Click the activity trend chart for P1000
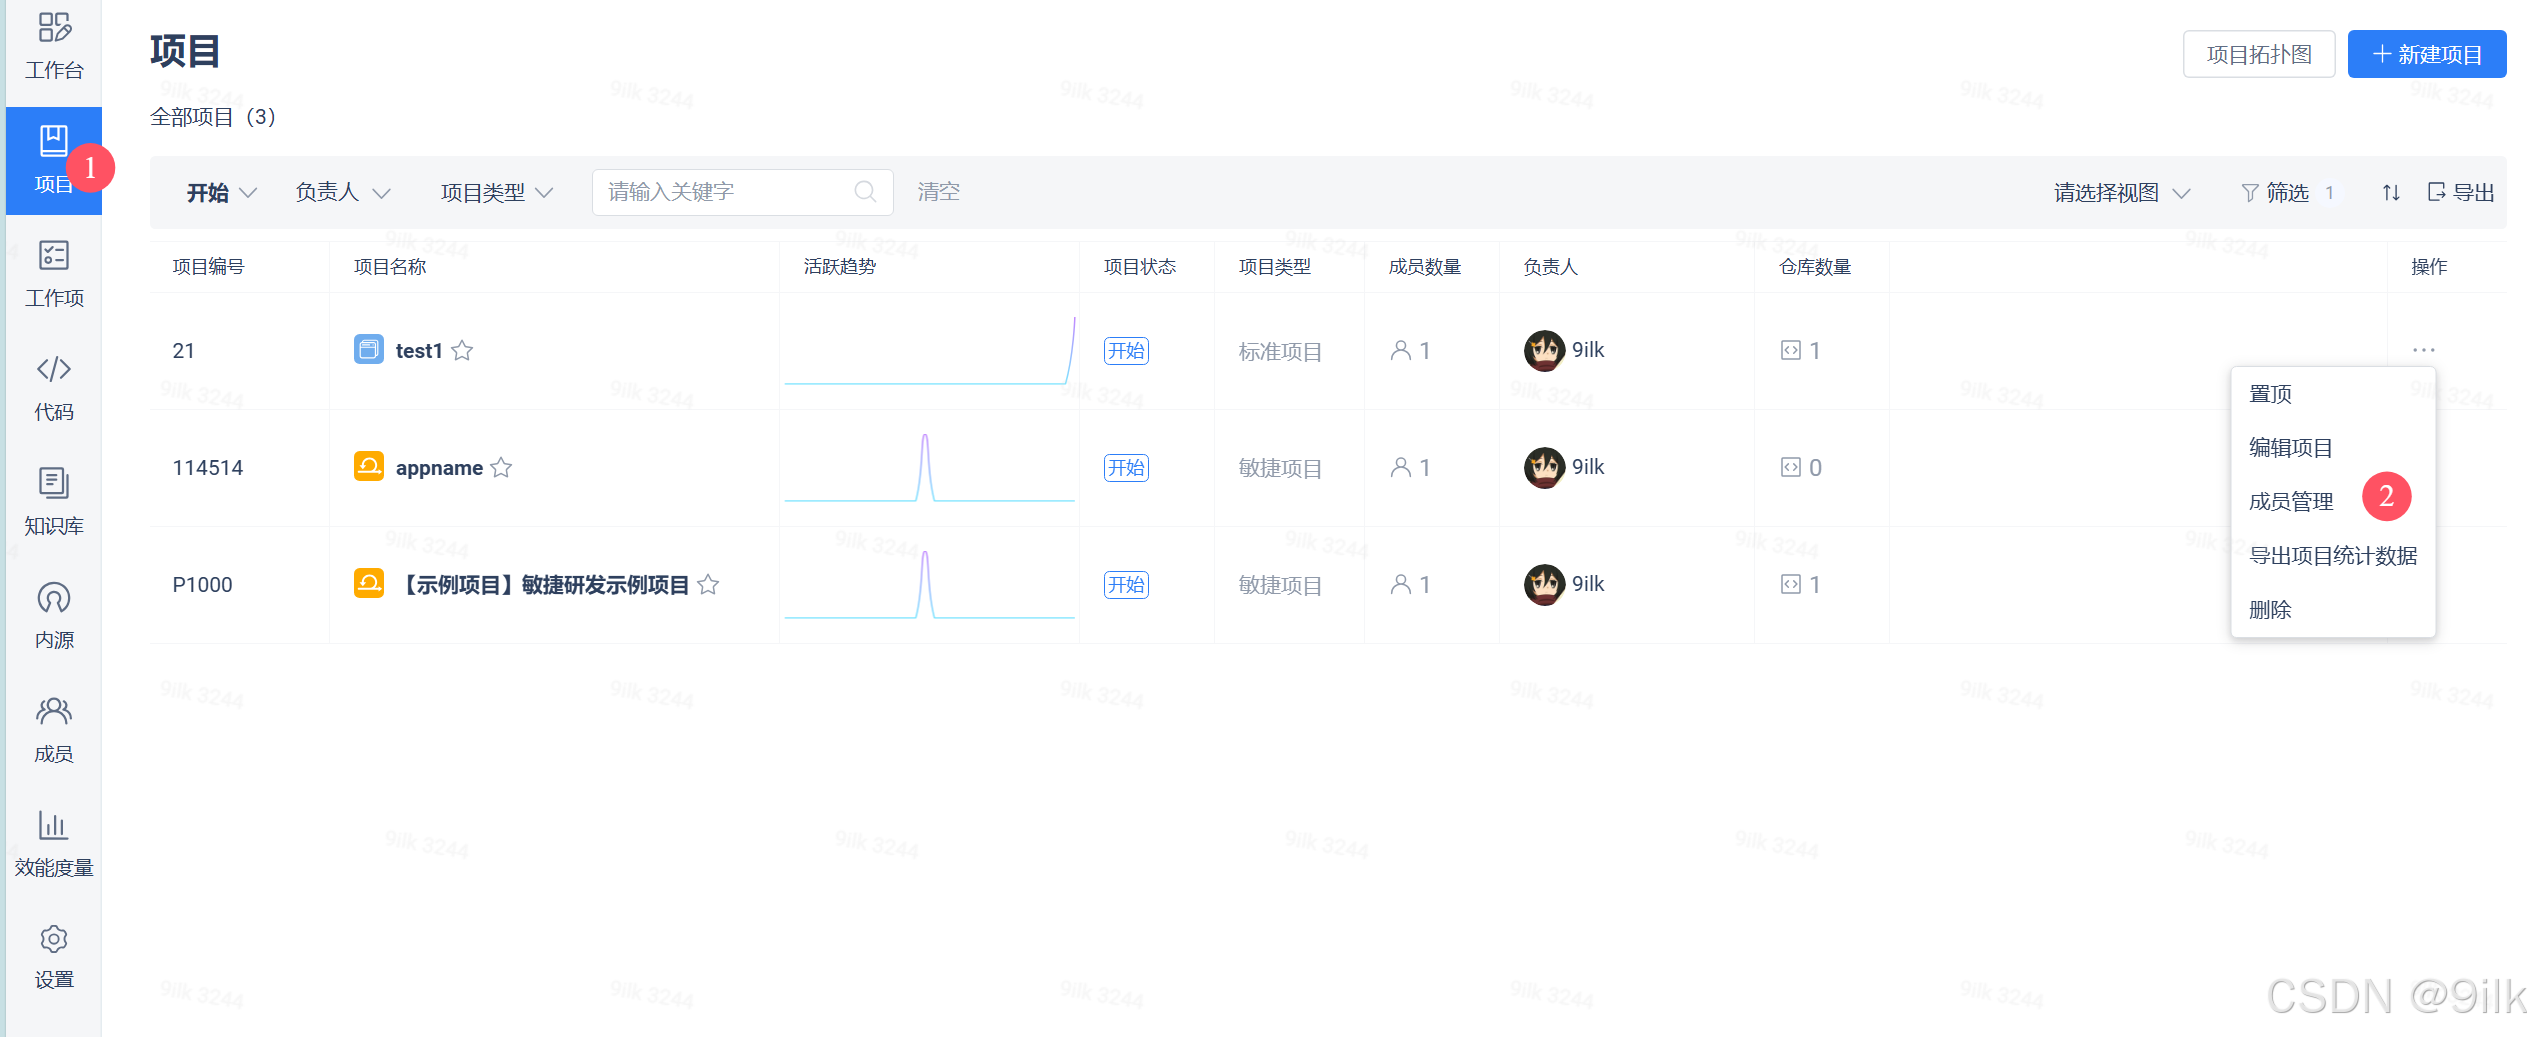This screenshot has width=2531, height=1037. click(x=929, y=584)
